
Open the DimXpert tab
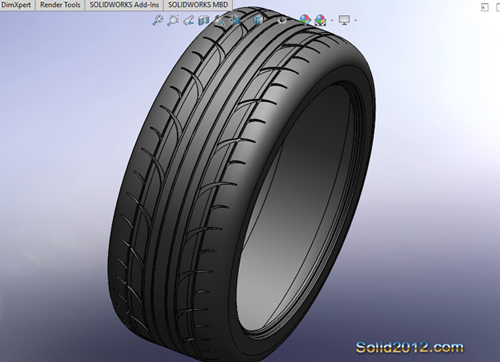(x=17, y=5)
